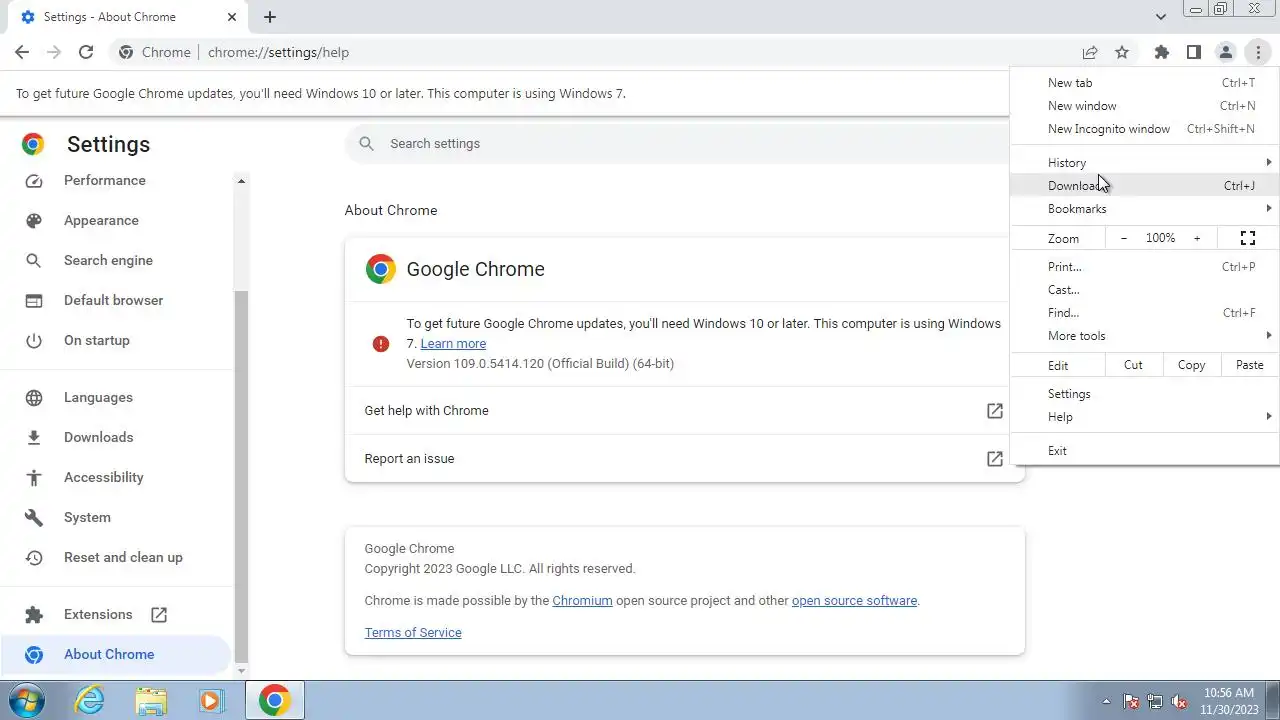1280x720 pixels.
Task: Choose Downloads from Chrome menu
Action: coord(1145,185)
